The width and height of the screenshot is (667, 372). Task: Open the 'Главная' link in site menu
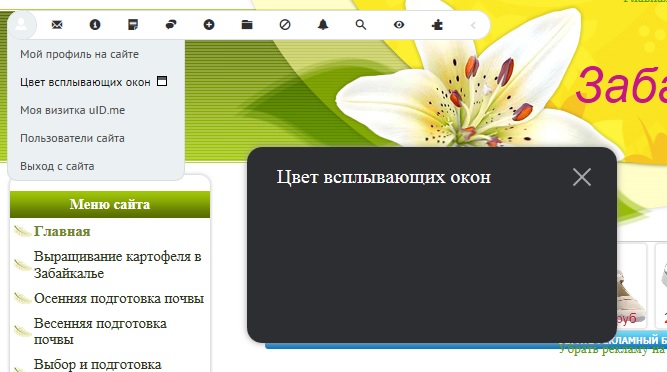coord(62,231)
